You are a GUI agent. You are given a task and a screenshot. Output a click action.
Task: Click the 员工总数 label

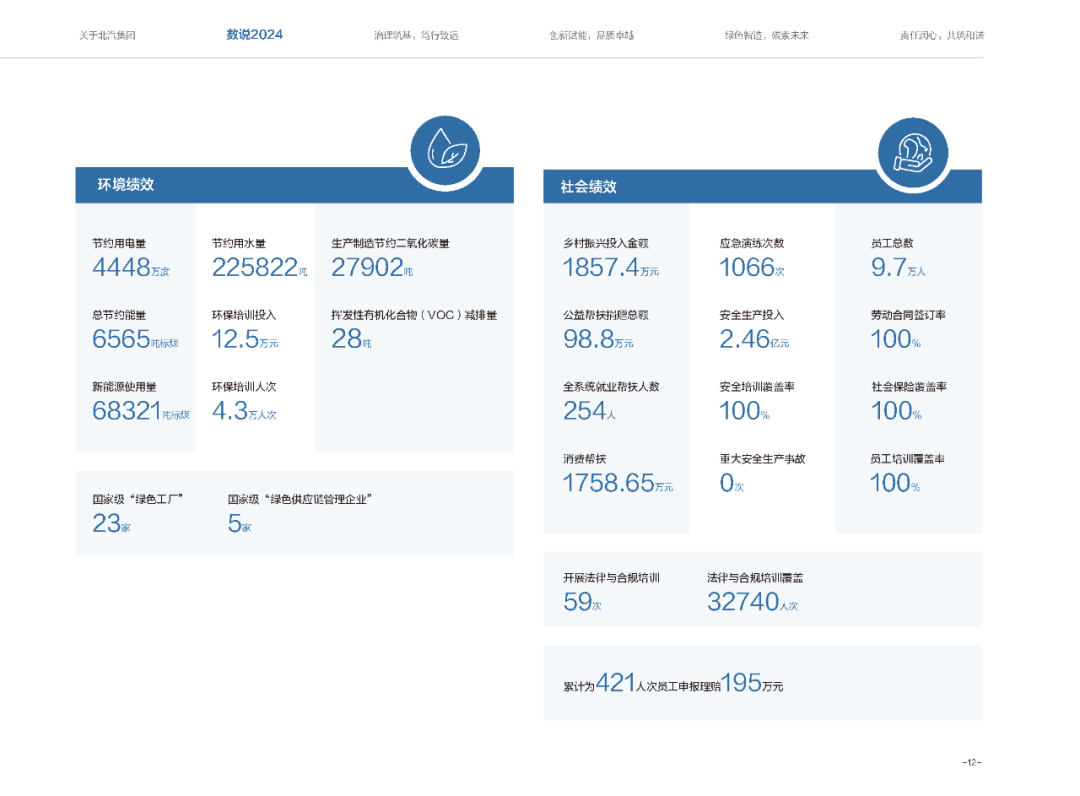pos(892,243)
